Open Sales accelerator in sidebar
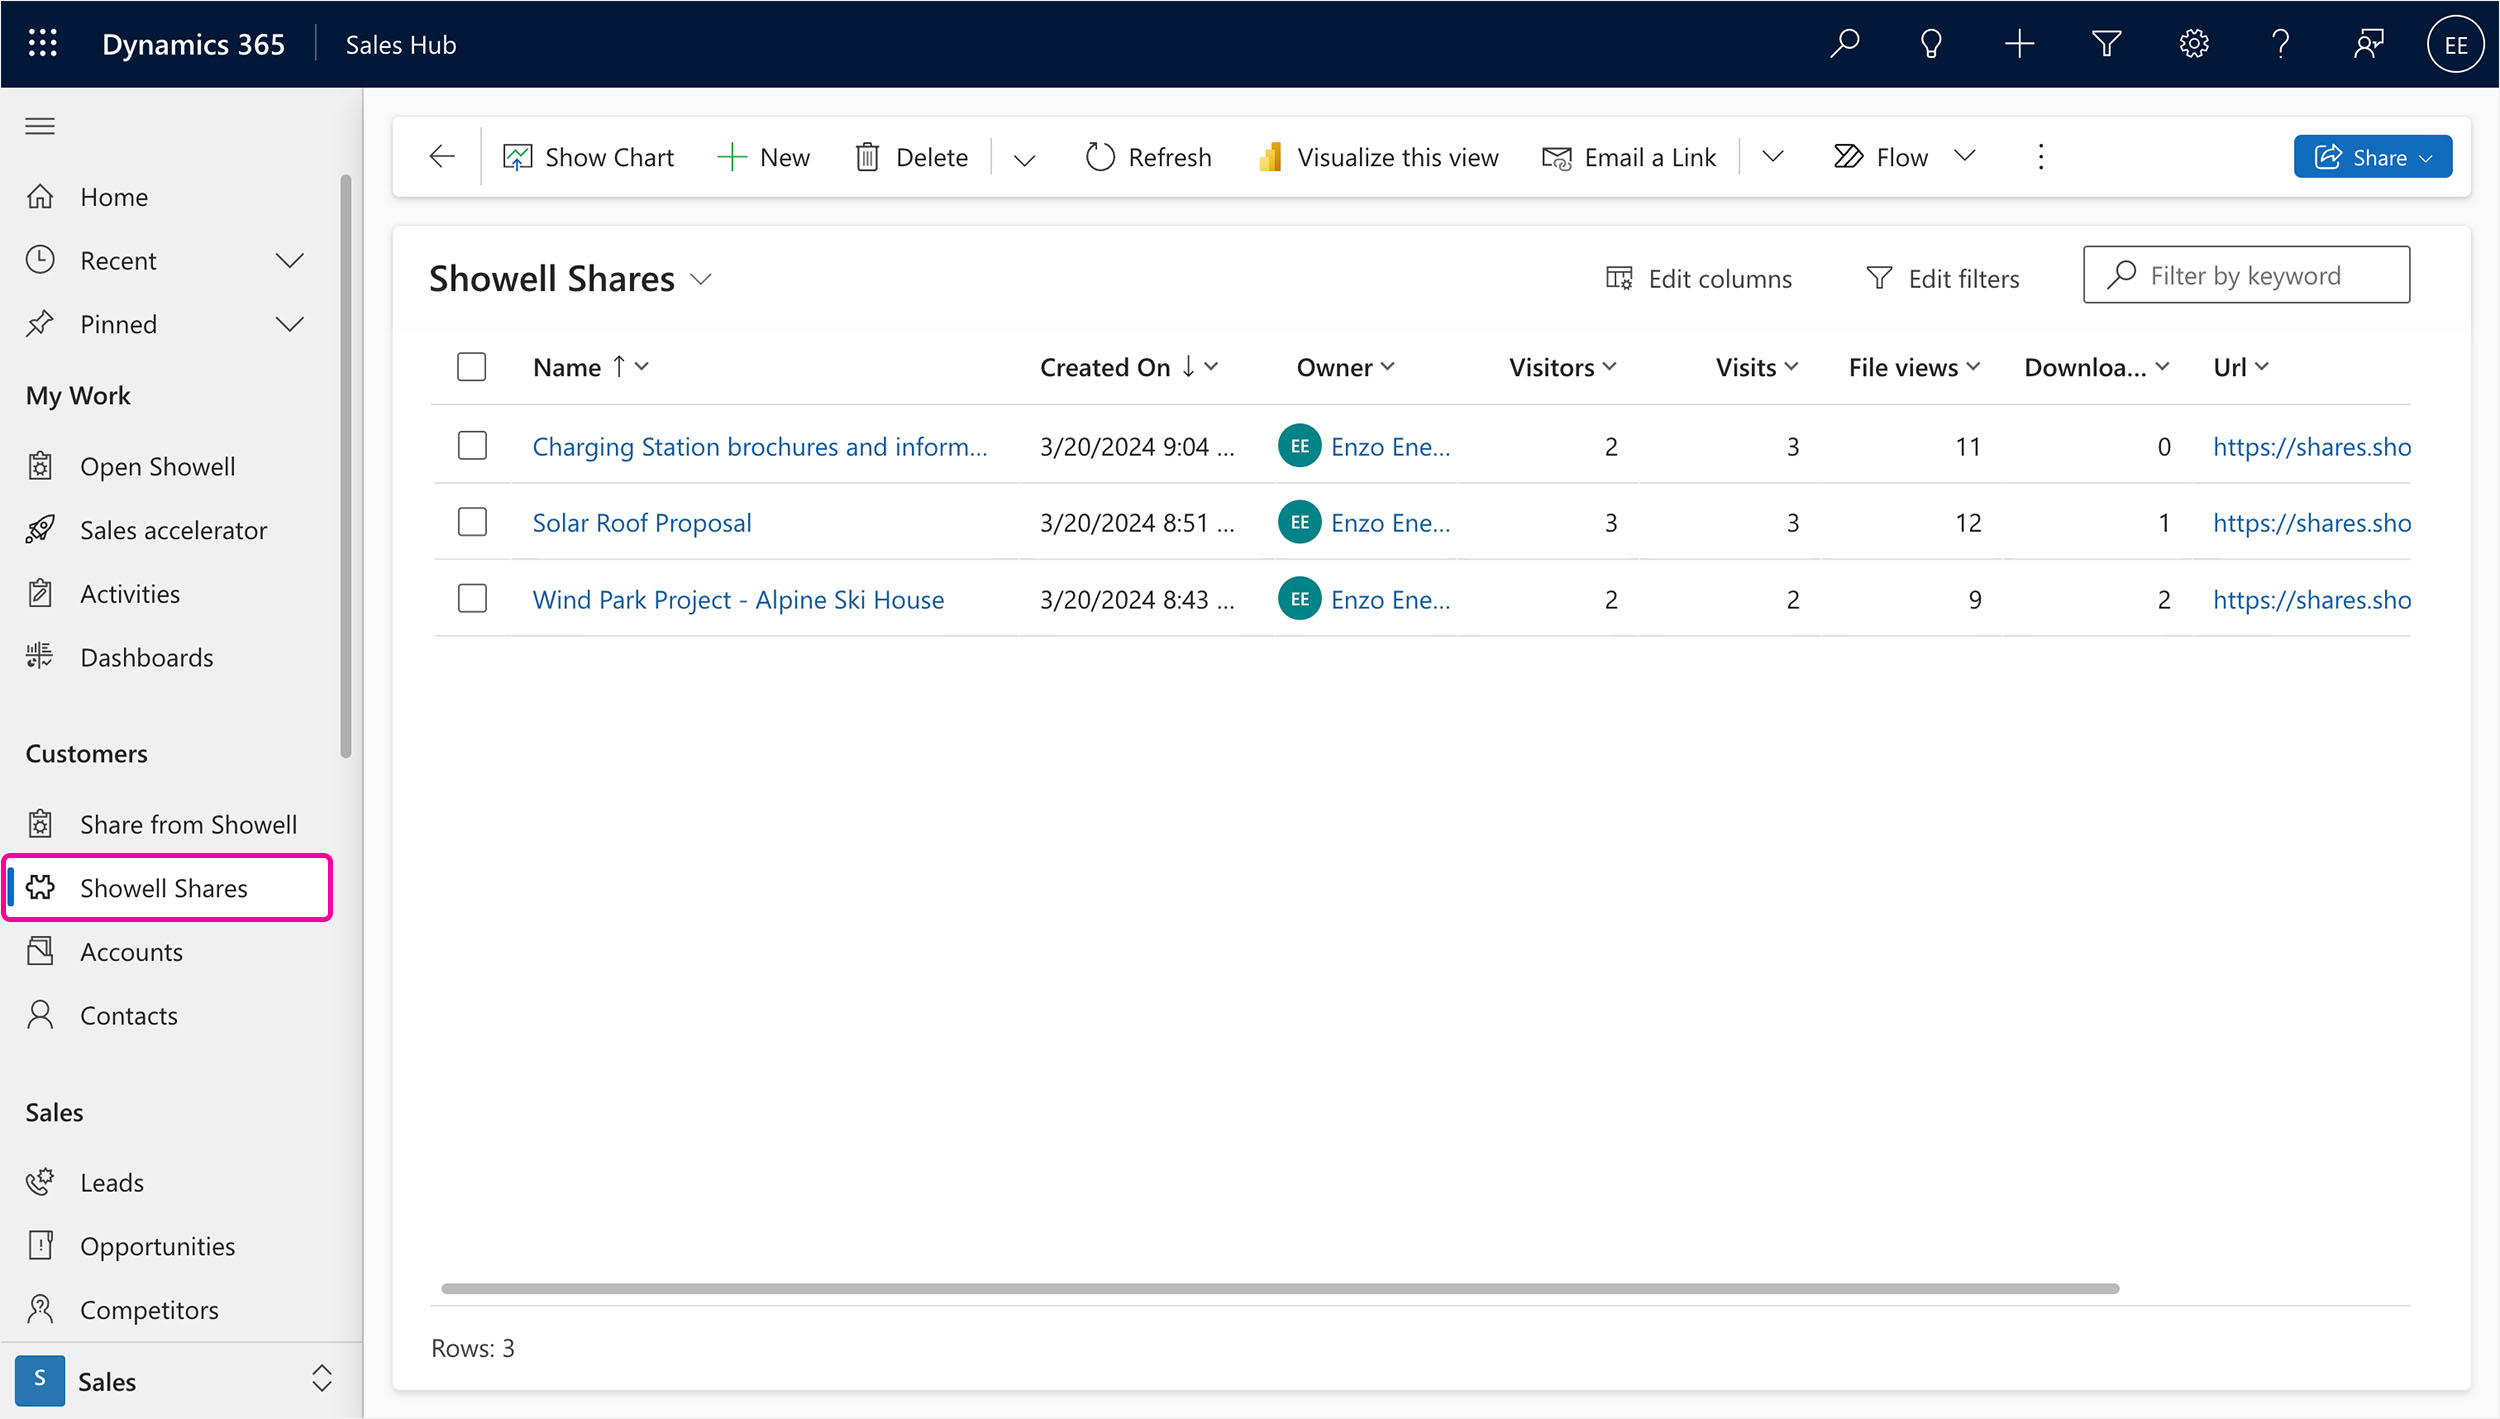The width and height of the screenshot is (2500, 1419). point(173,530)
